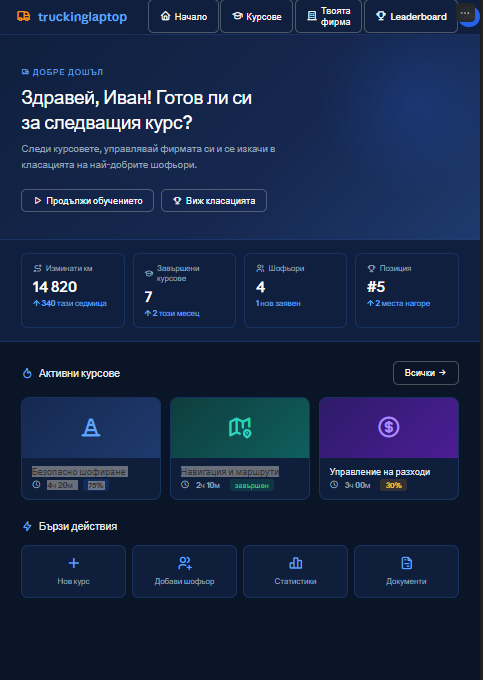Click the Нов курс quick action
The height and width of the screenshot is (680, 483).
[x=73, y=572]
